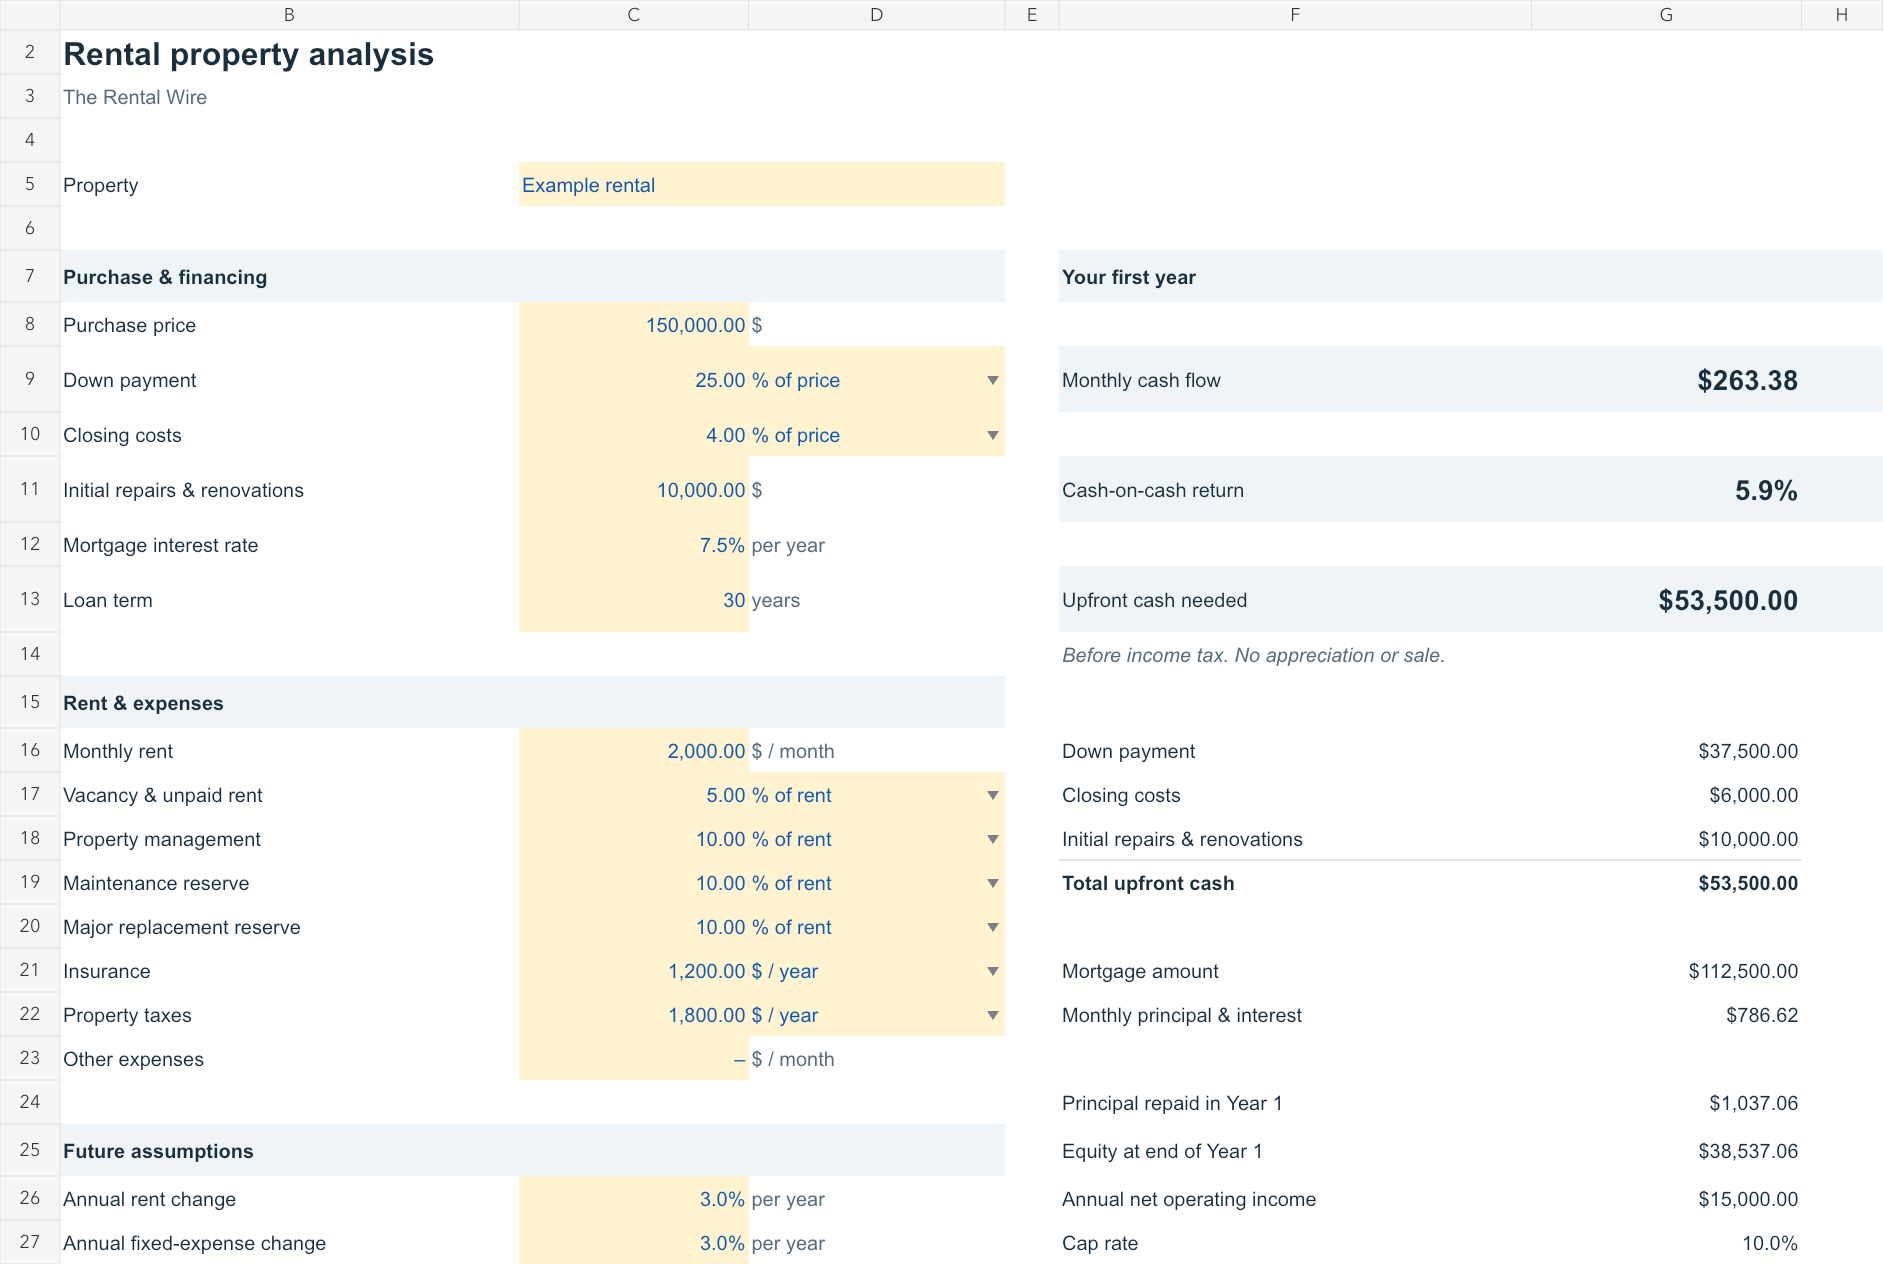Click the Principal repaid in Year 1 $1,037.06
1883x1264 pixels.
1753,1103
